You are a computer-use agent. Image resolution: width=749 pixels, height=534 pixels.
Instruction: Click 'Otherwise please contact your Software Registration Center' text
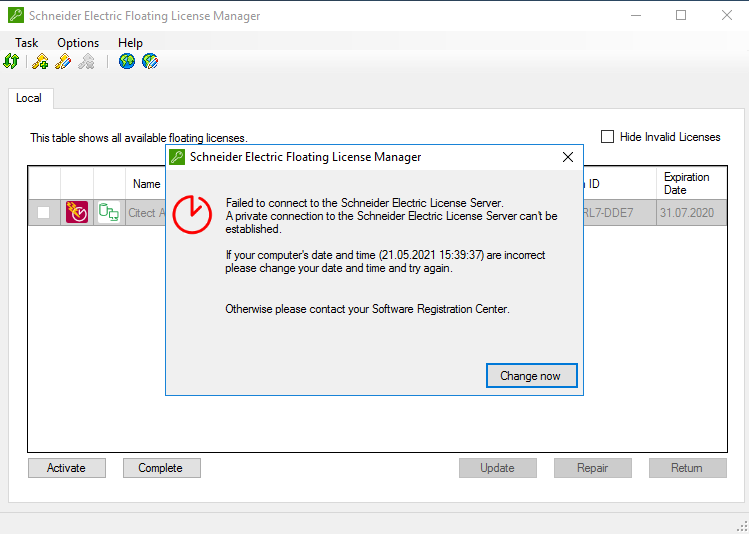coord(368,309)
